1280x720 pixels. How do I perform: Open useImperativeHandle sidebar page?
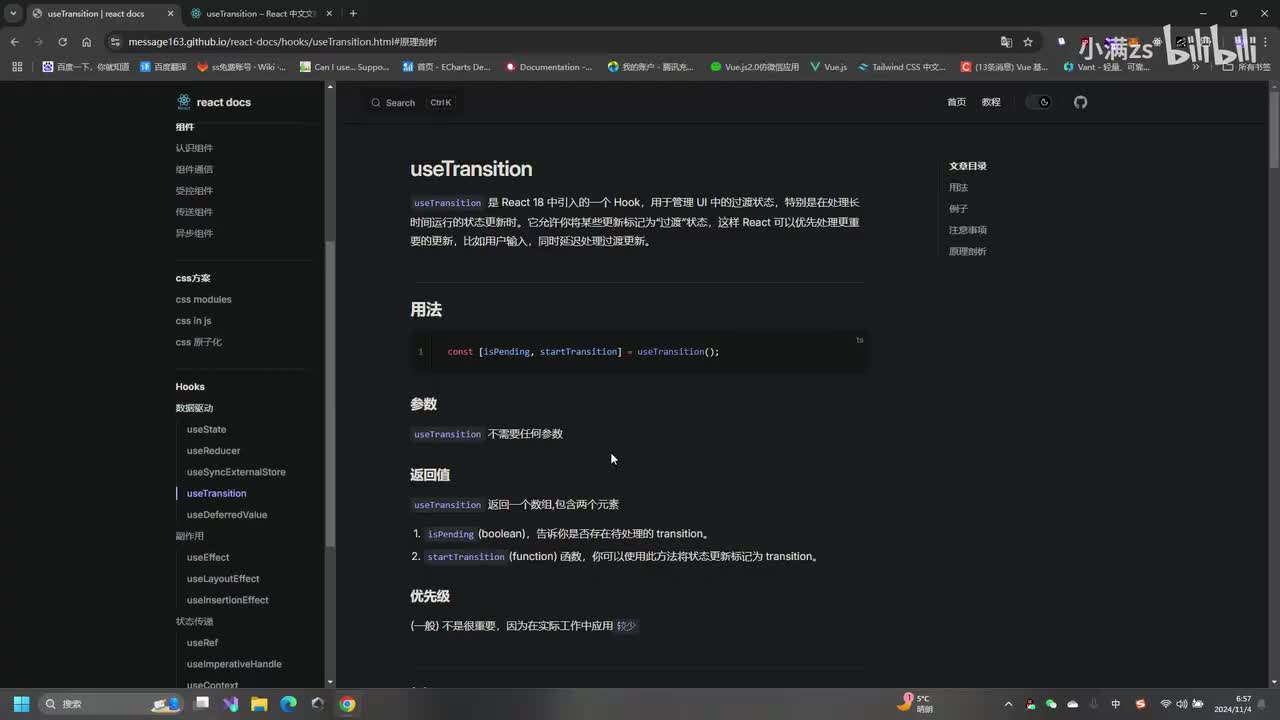click(x=234, y=664)
